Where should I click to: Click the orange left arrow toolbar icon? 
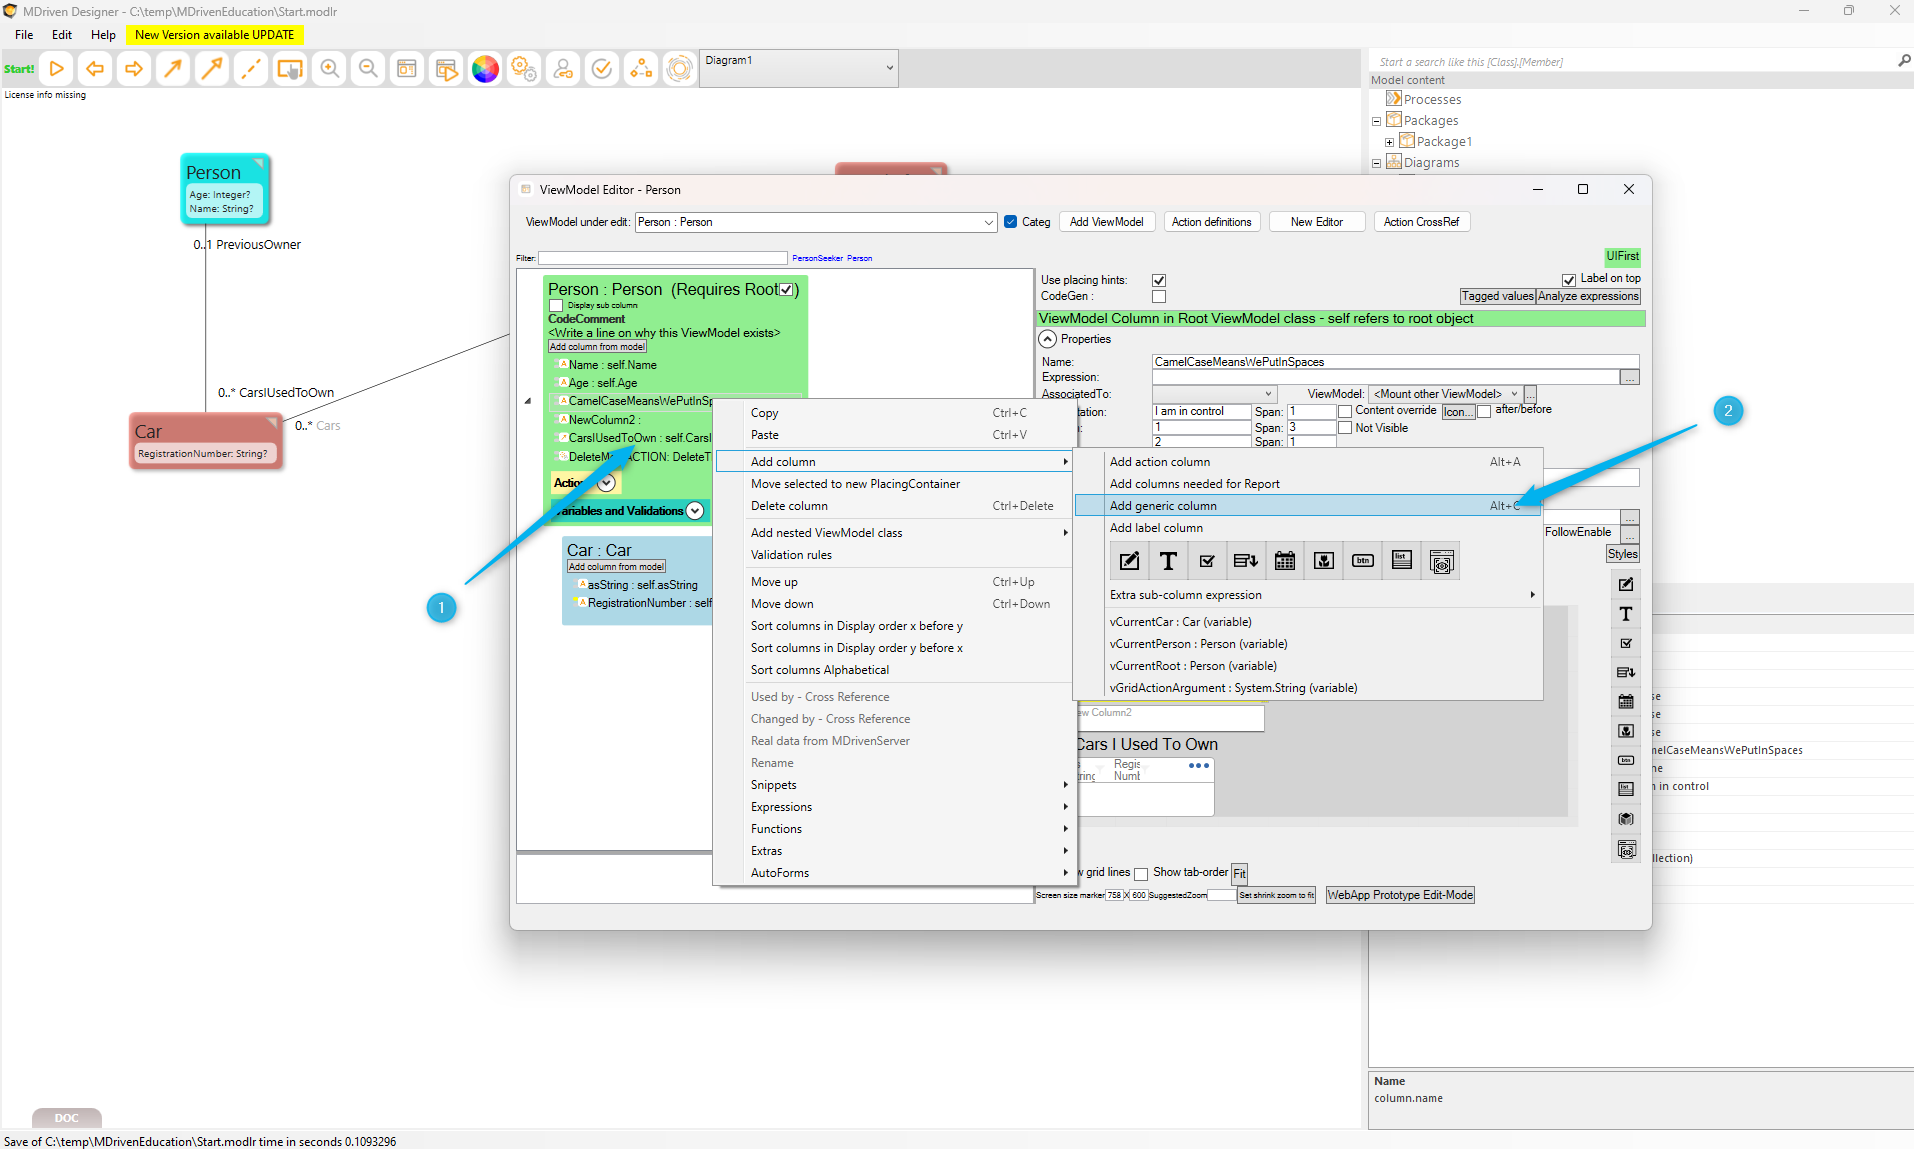pos(95,69)
